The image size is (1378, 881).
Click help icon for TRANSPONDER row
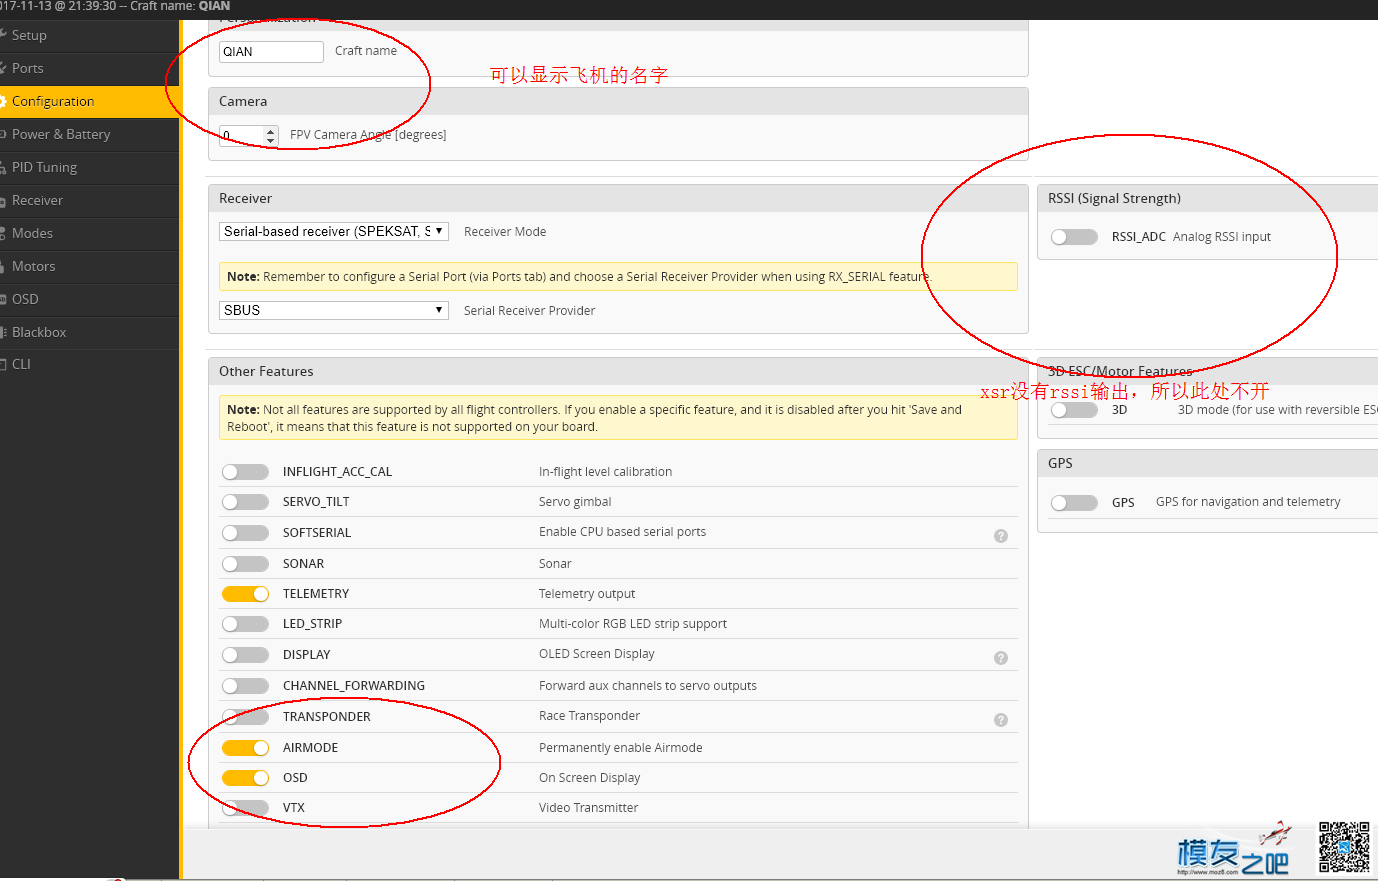(x=1001, y=720)
